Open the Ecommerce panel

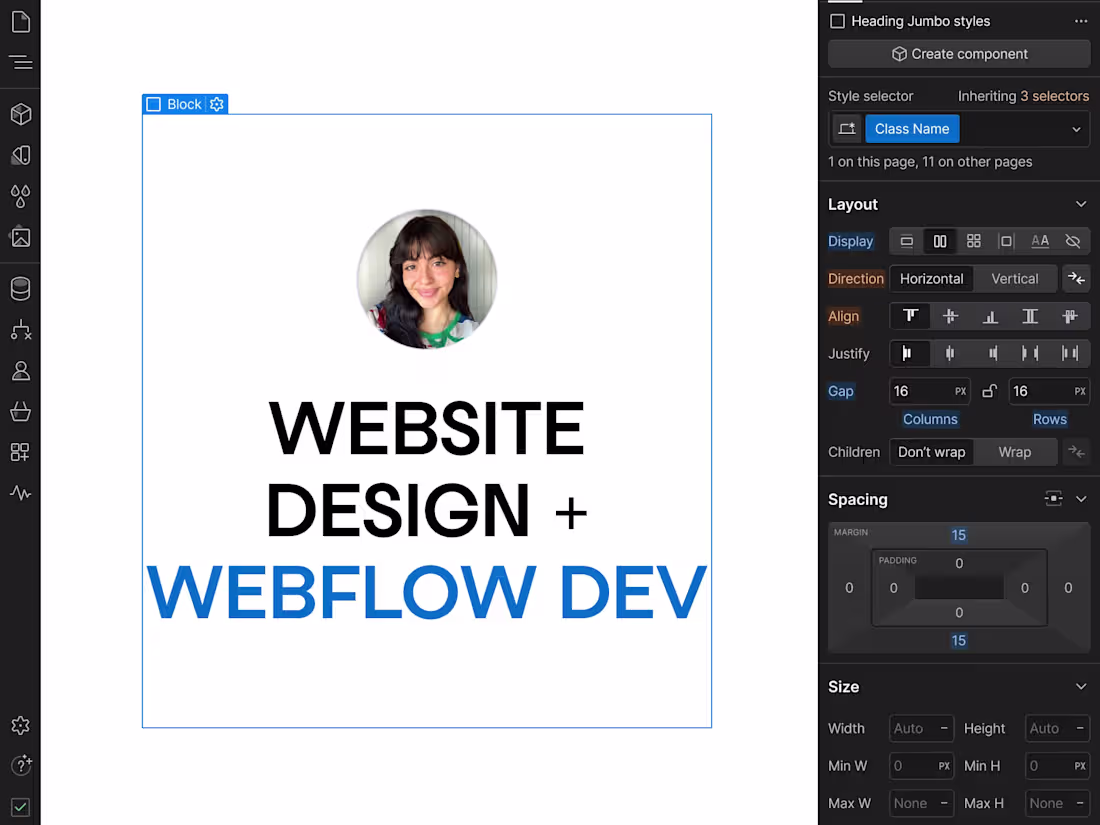(20, 411)
